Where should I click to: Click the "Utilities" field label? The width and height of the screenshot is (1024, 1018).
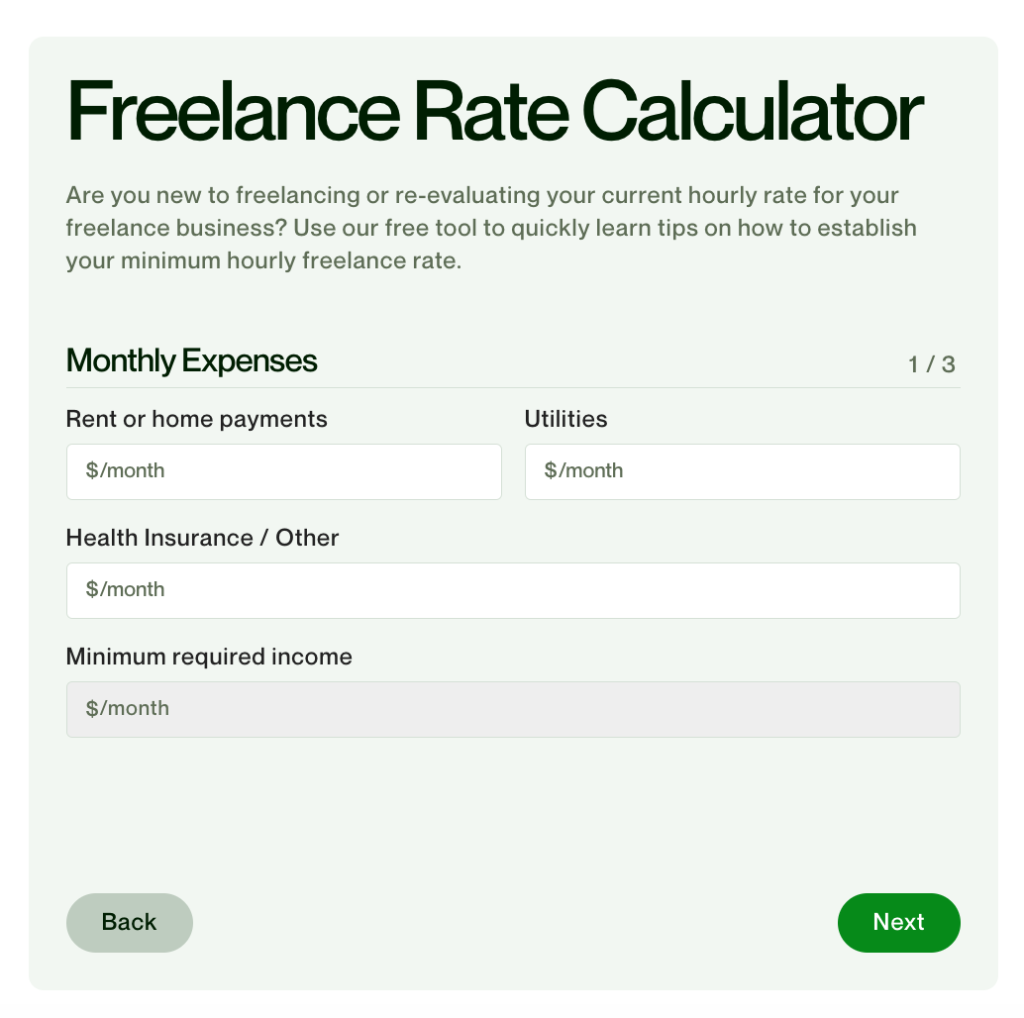(565, 419)
